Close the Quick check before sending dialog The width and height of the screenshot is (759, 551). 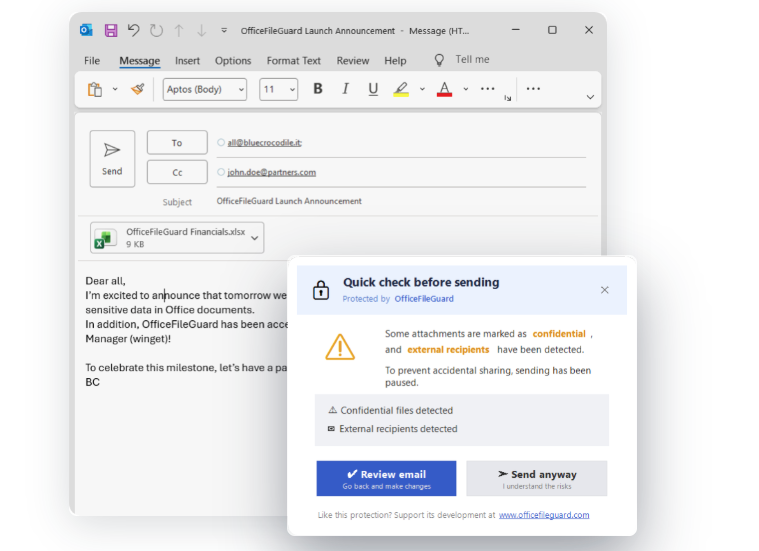coord(605,290)
